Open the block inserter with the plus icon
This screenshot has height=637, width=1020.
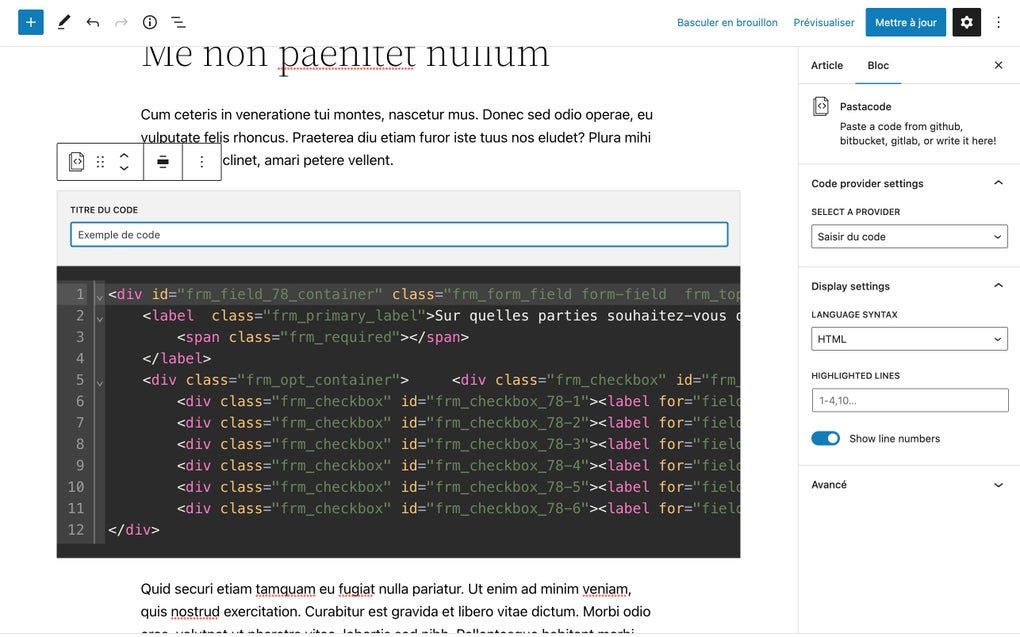pos(30,22)
